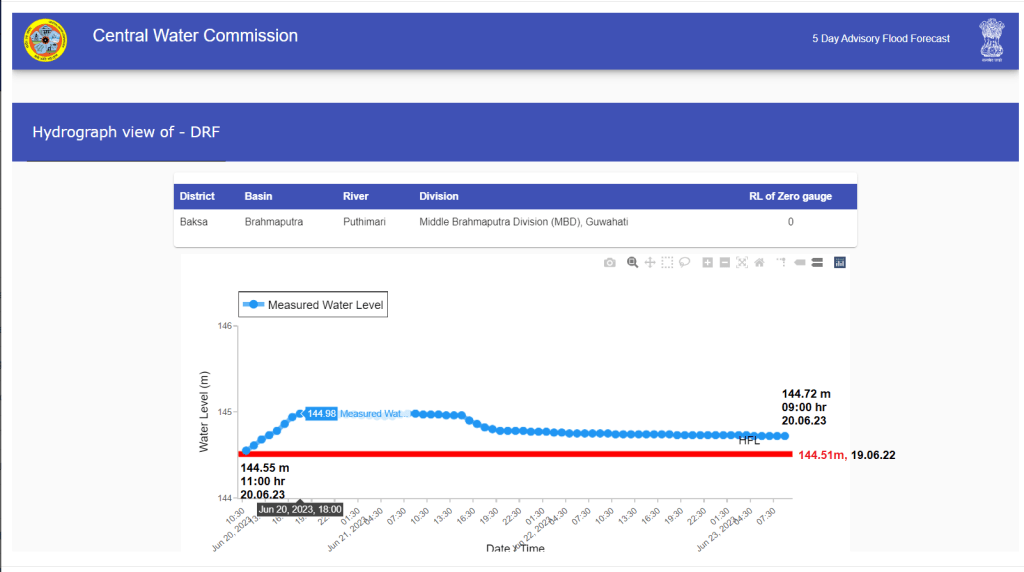Click the national emblem icon in header
The image size is (1024, 572).
(x=991, y=40)
